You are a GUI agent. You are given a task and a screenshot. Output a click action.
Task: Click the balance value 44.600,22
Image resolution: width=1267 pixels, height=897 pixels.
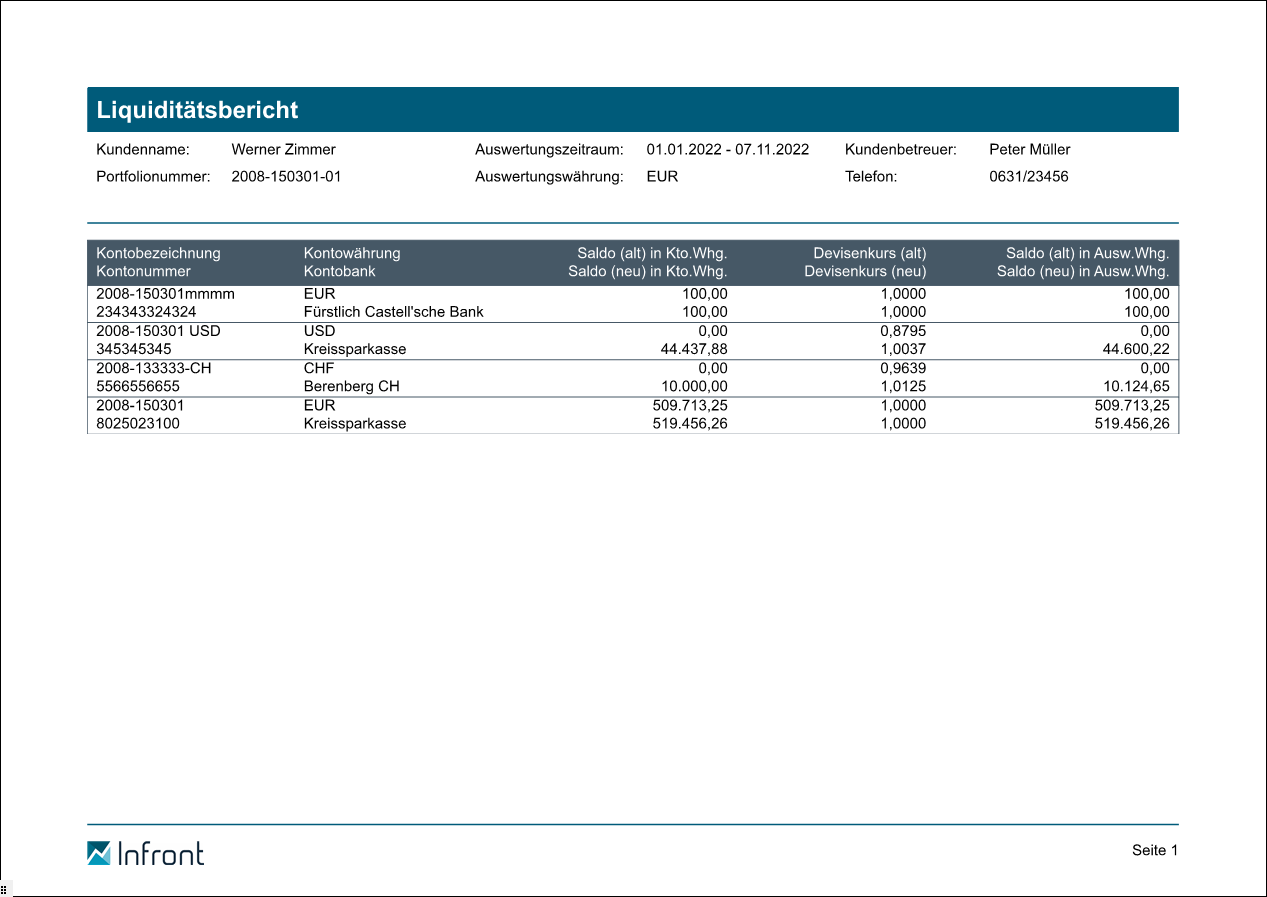pos(1132,349)
